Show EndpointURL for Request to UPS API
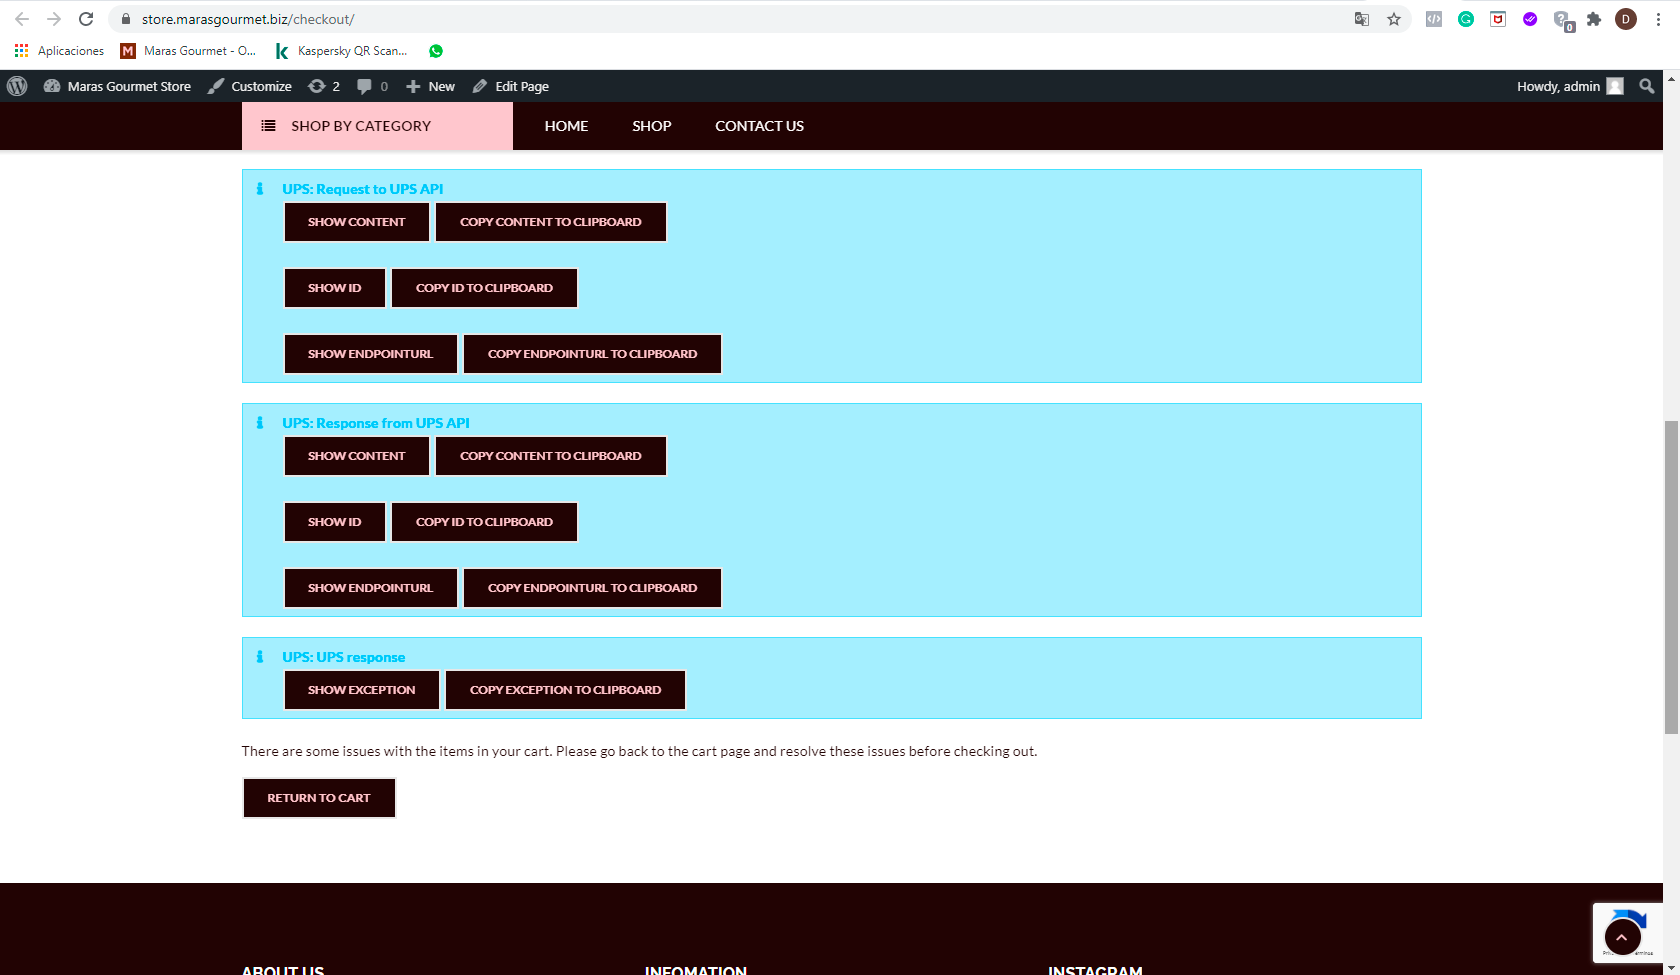 [371, 354]
